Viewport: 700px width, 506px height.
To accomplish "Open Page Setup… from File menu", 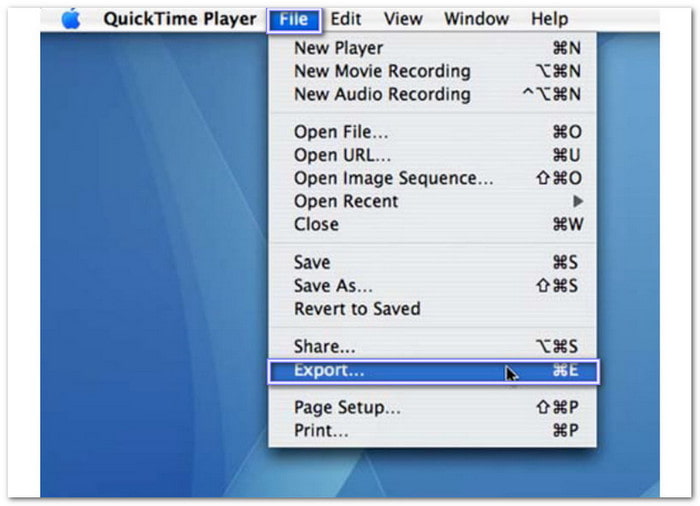I will (x=432, y=407).
